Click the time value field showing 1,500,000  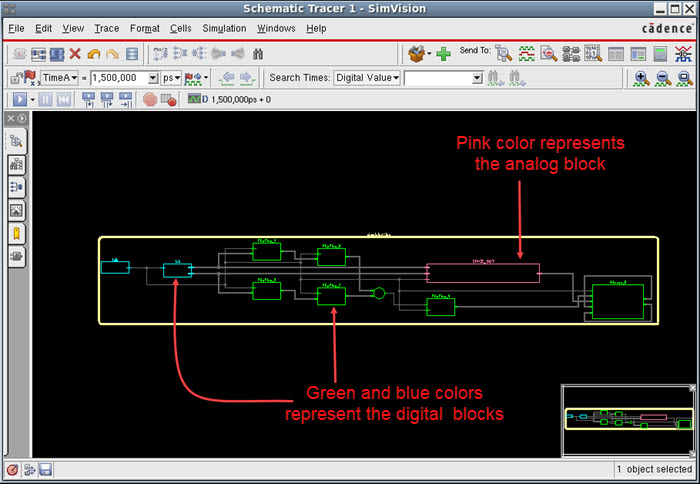118,77
